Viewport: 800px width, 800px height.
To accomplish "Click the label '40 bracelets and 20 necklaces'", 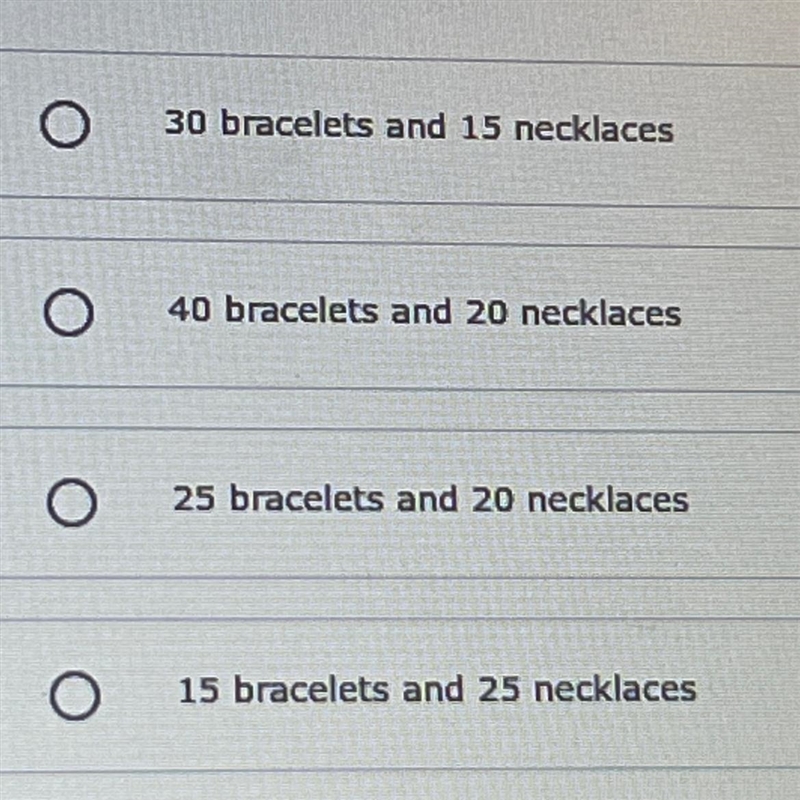I will (x=424, y=311).
